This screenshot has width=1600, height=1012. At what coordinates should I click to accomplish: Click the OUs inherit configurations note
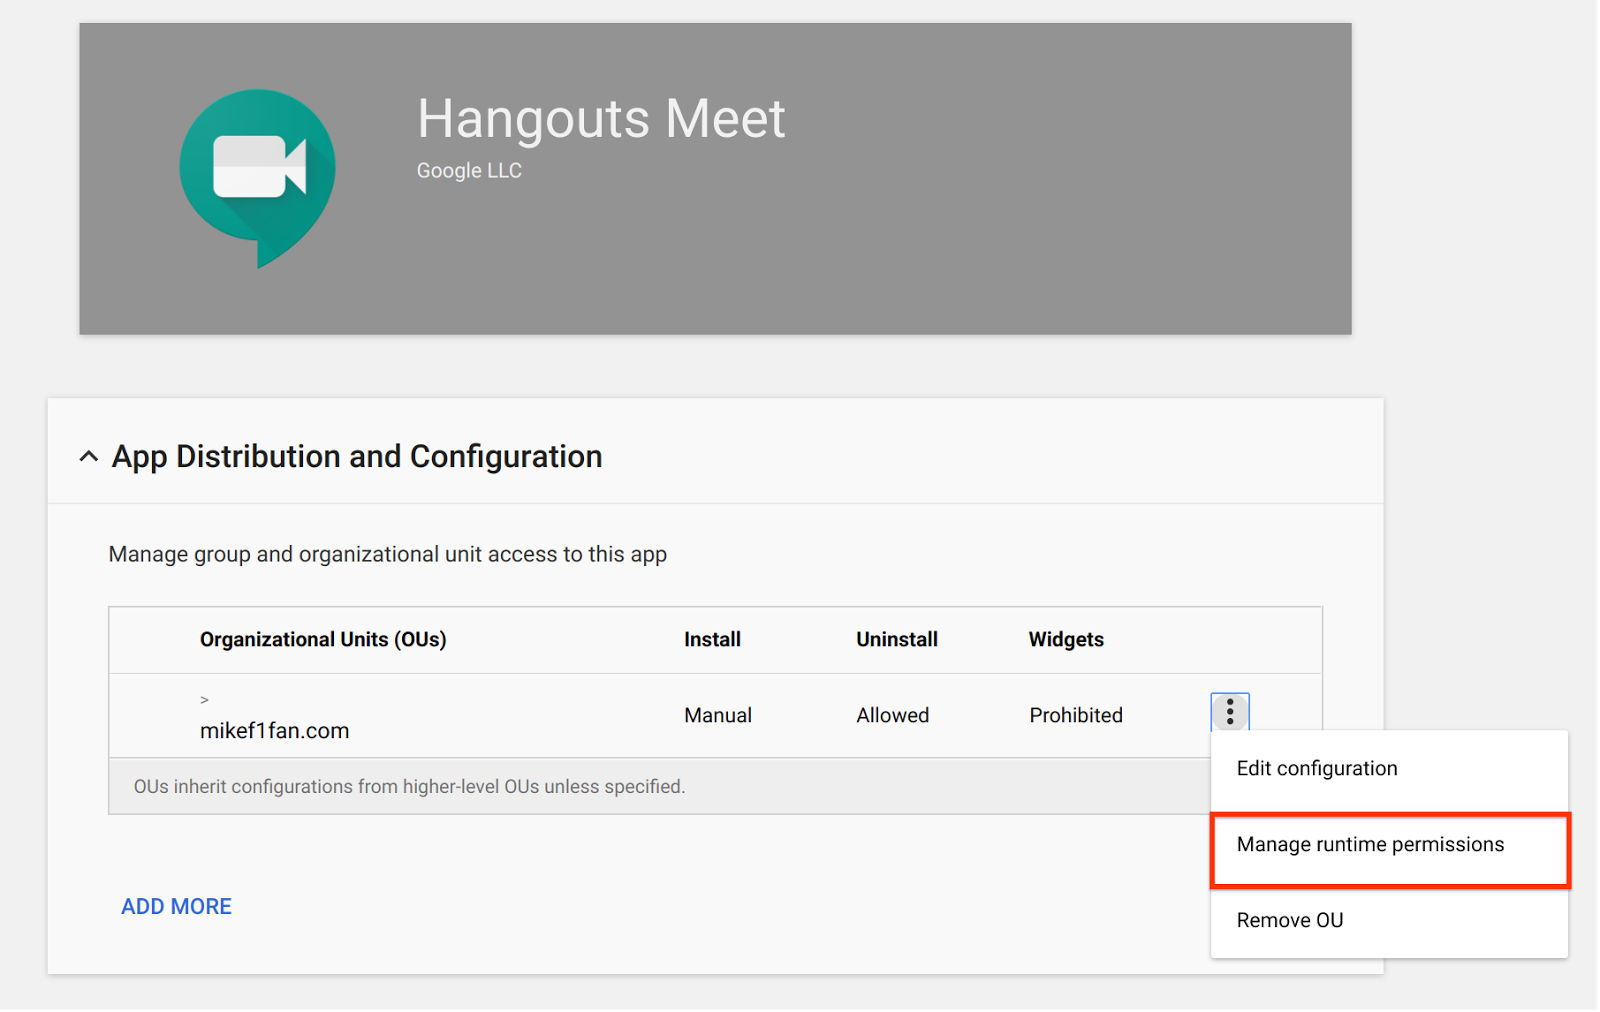click(410, 787)
